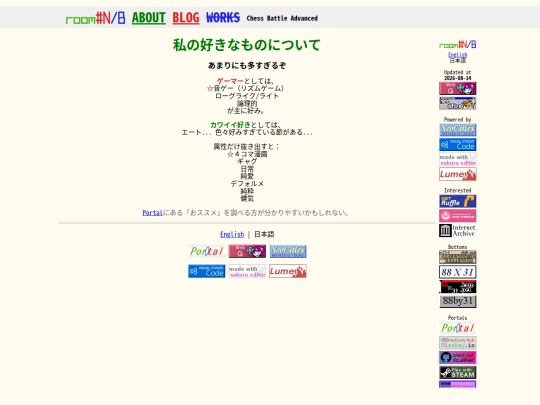The height and width of the screenshot is (405, 540).
Task: Click the Powered by label in the sidebar
Action: pos(457,120)
